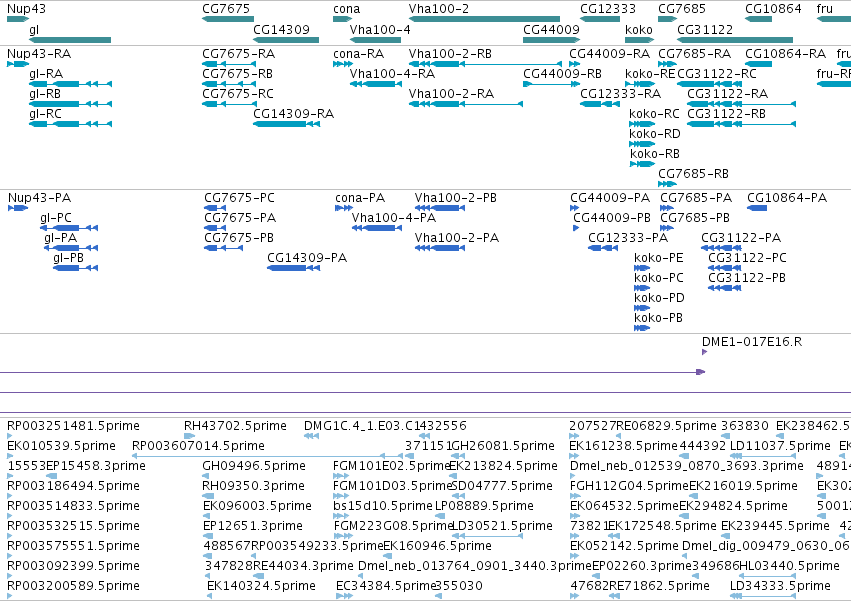The image size is (851, 601).
Task: Click the CG10864 gene label
Action: (x=773, y=9)
